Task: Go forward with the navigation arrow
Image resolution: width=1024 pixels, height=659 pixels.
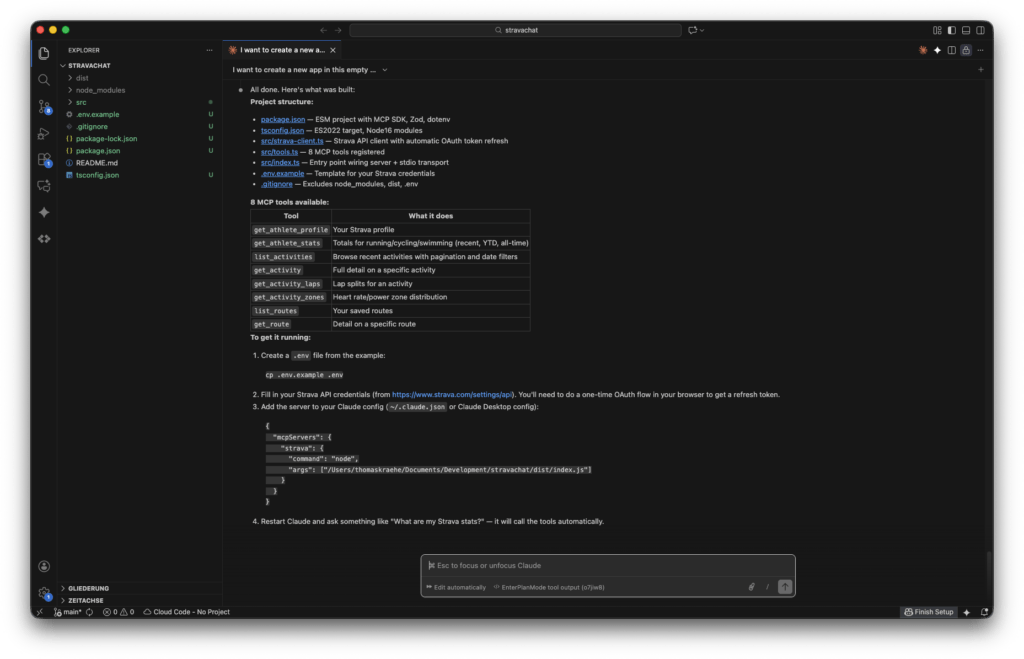Action: point(338,30)
